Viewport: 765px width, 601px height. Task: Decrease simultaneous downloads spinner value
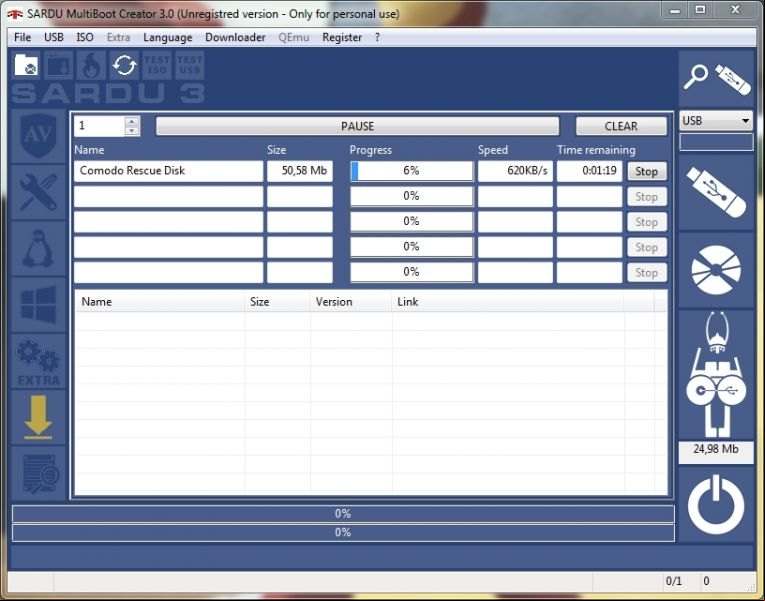point(132,131)
